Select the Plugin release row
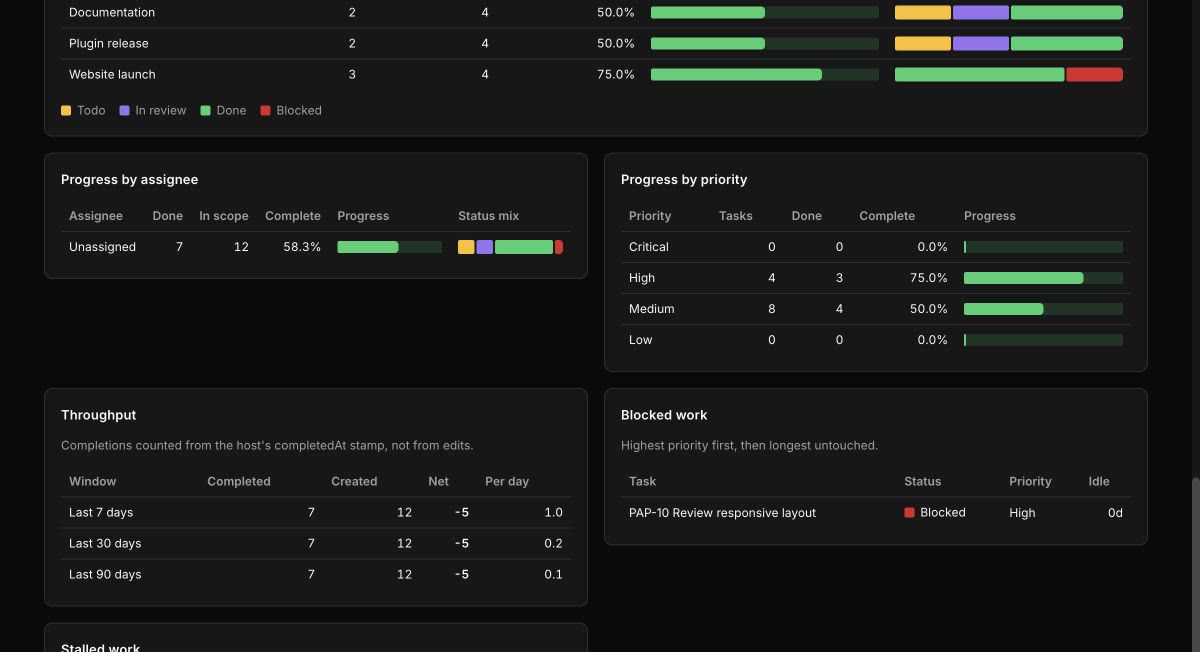 click(596, 44)
